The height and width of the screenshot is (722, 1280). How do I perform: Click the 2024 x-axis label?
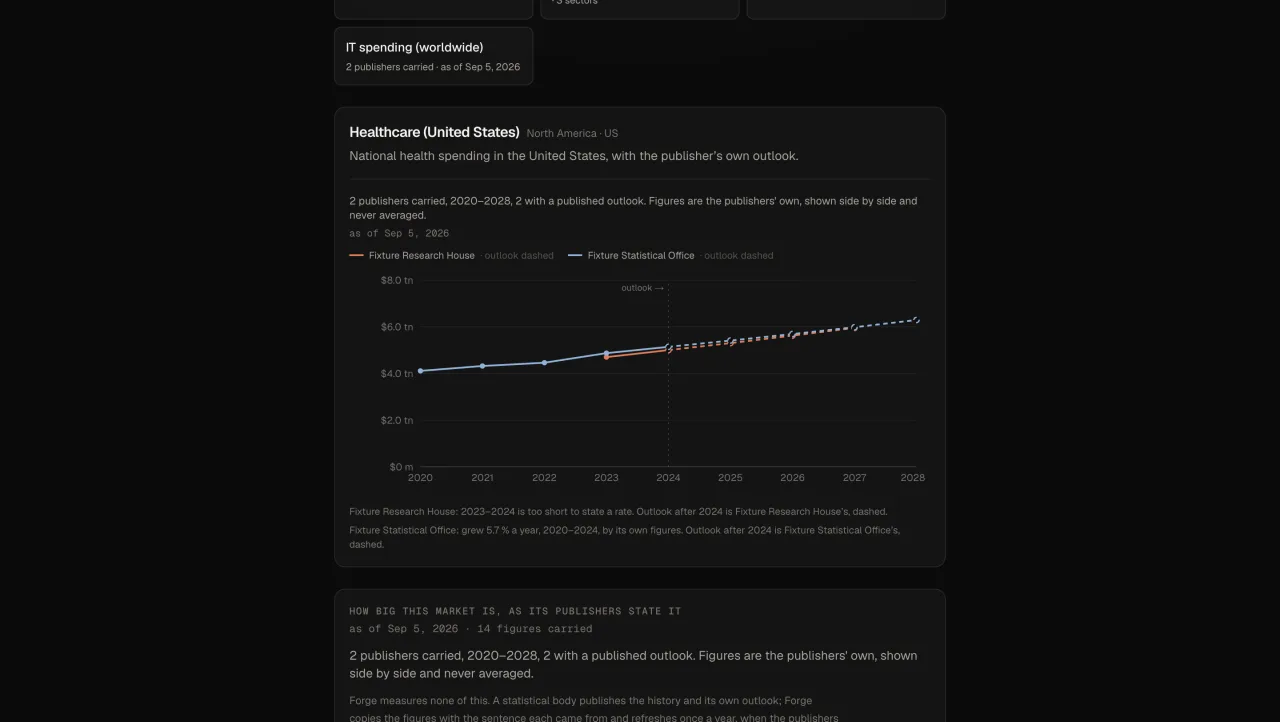coord(668,478)
